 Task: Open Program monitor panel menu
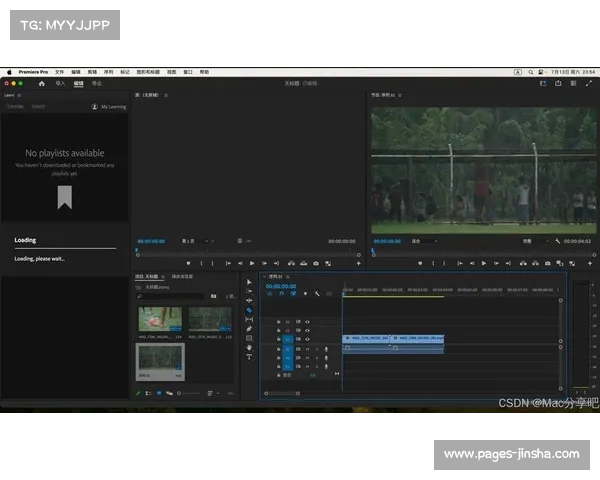point(400,95)
